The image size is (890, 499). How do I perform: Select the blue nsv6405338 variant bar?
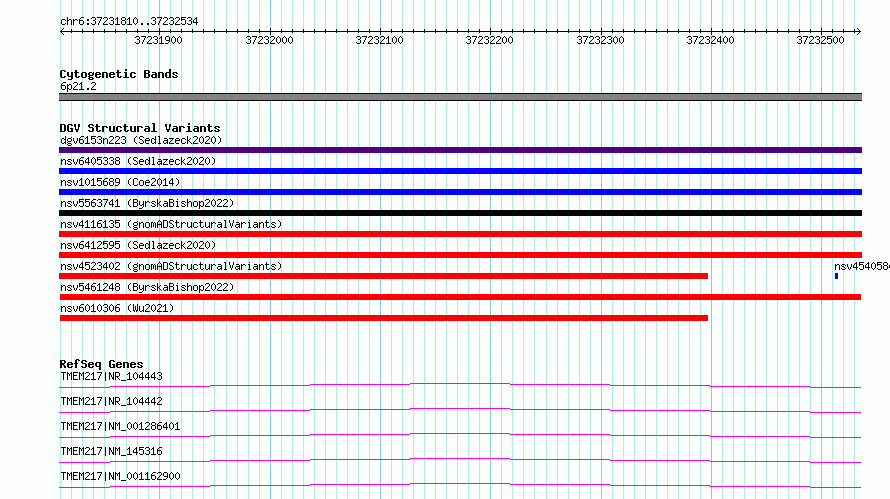coord(460,171)
